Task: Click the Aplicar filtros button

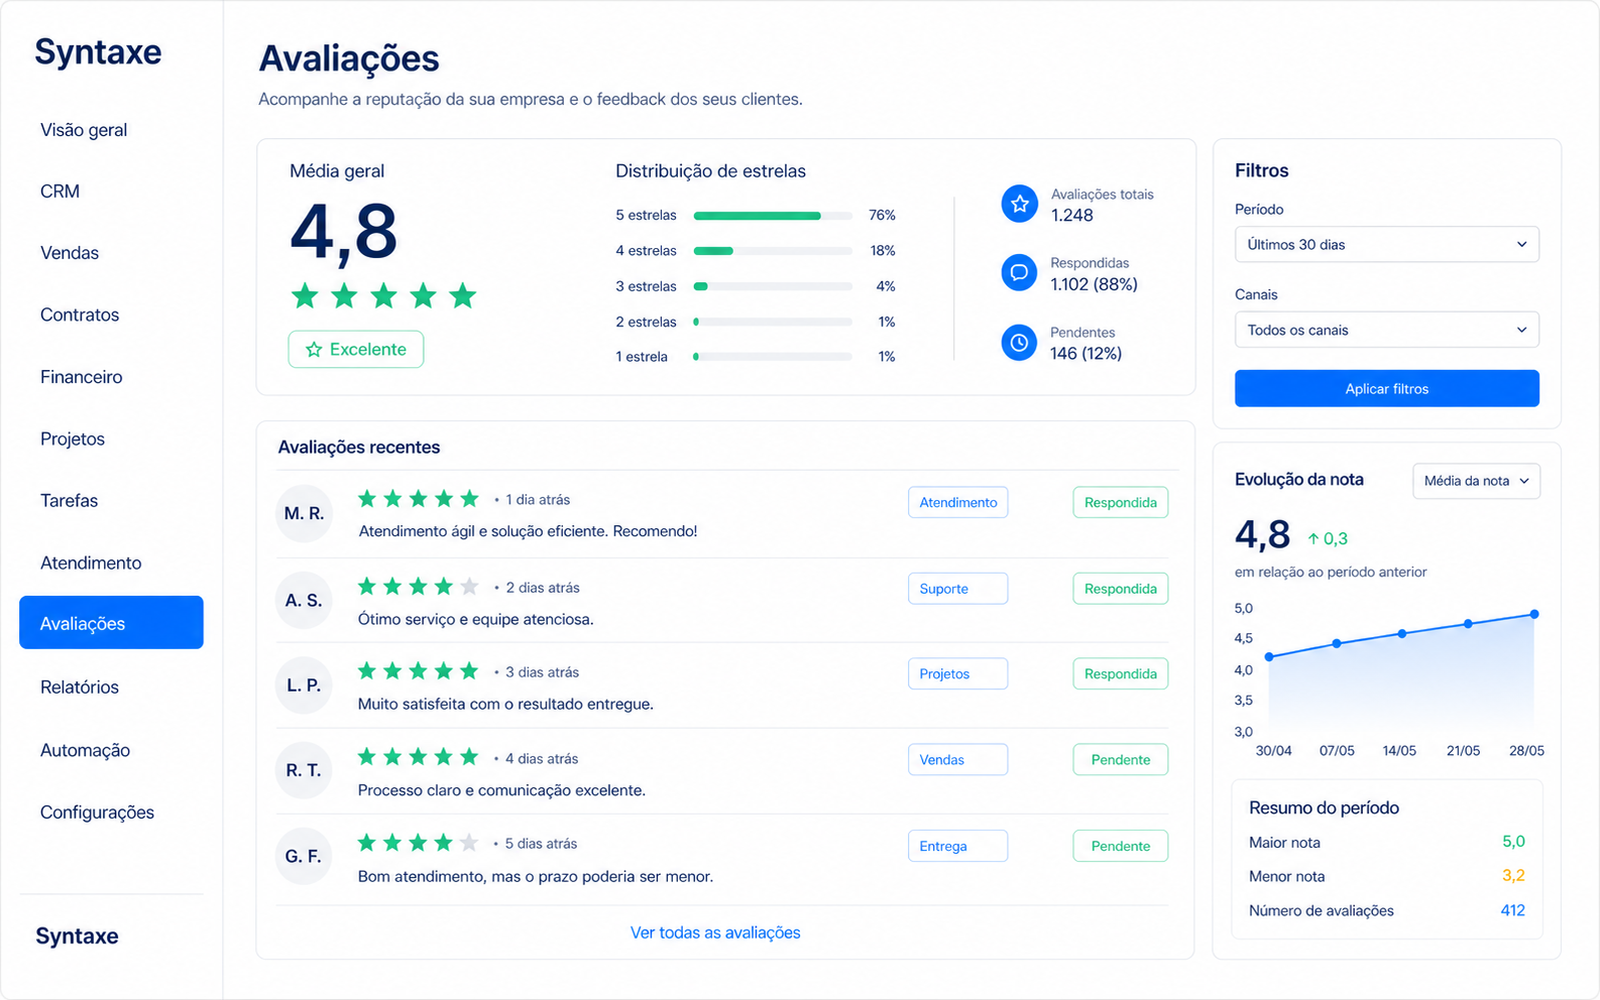Action: (x=1387, y=388)
